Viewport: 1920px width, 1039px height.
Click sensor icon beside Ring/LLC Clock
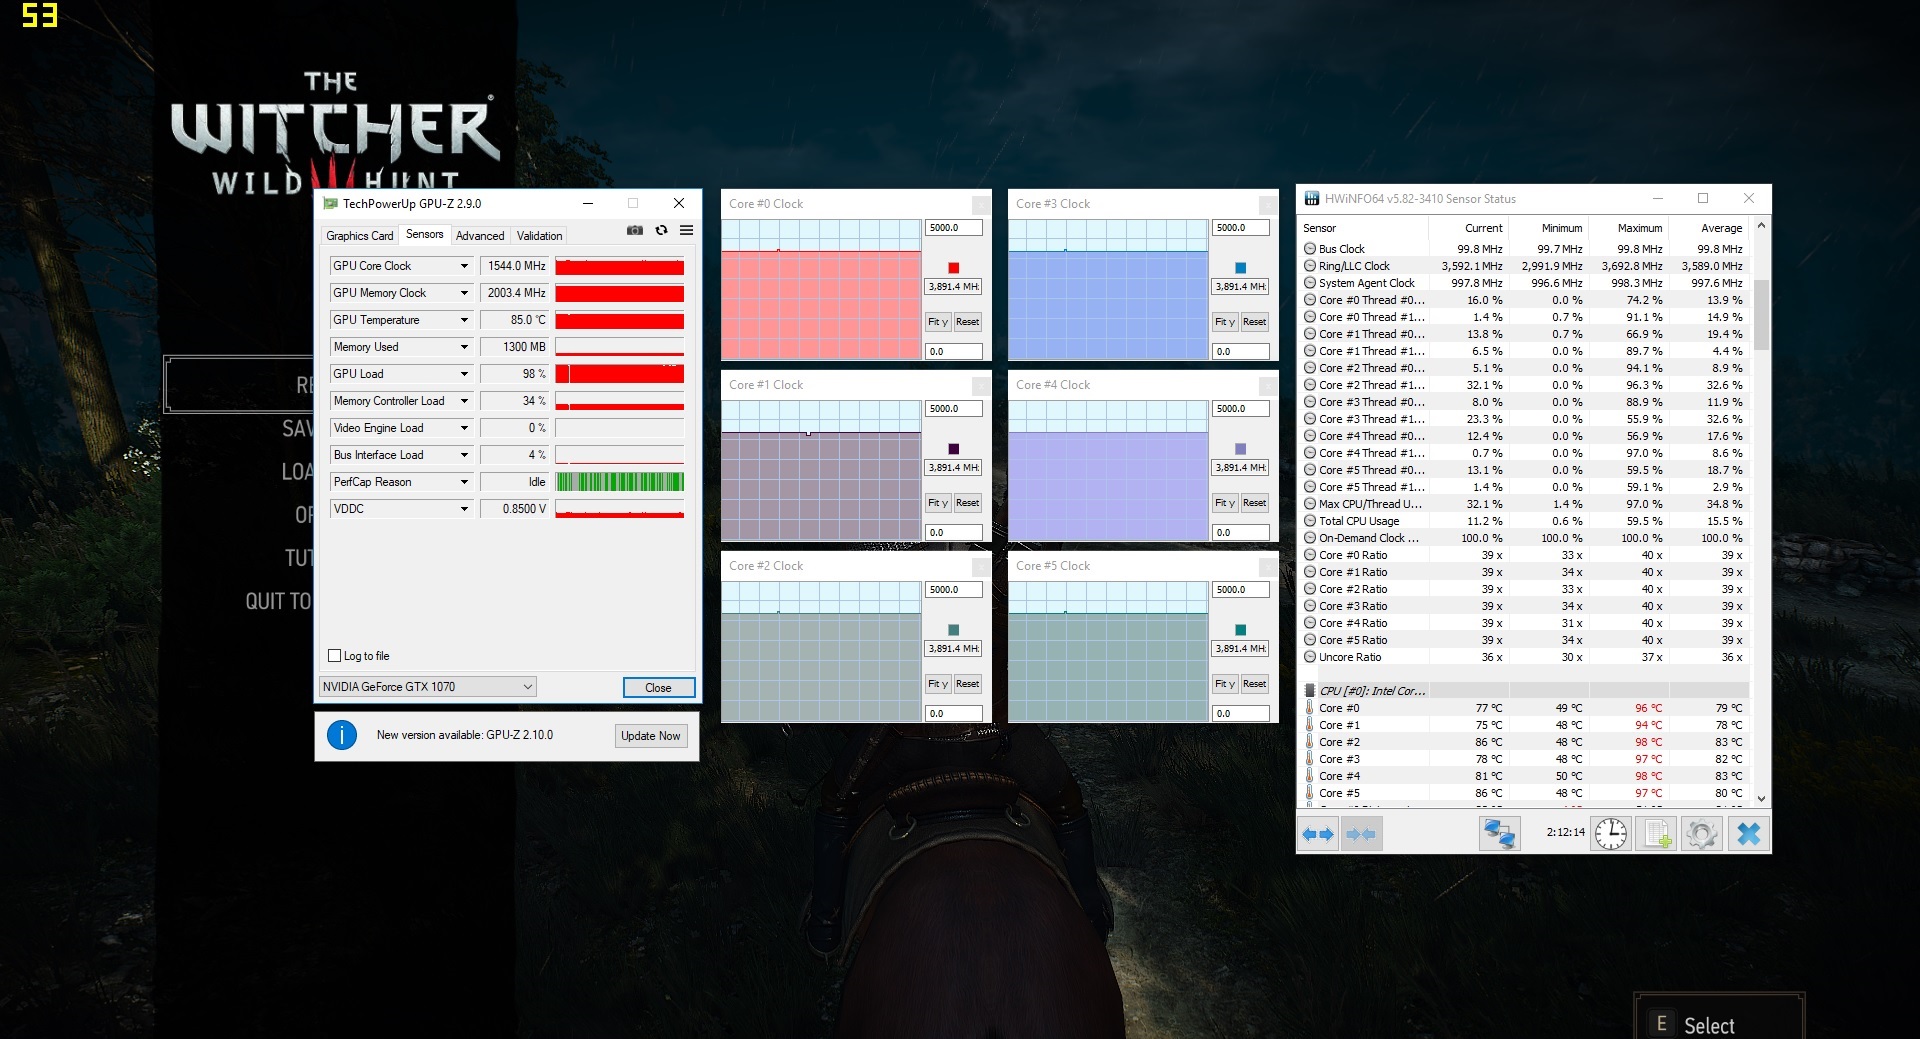point(1310,266)
